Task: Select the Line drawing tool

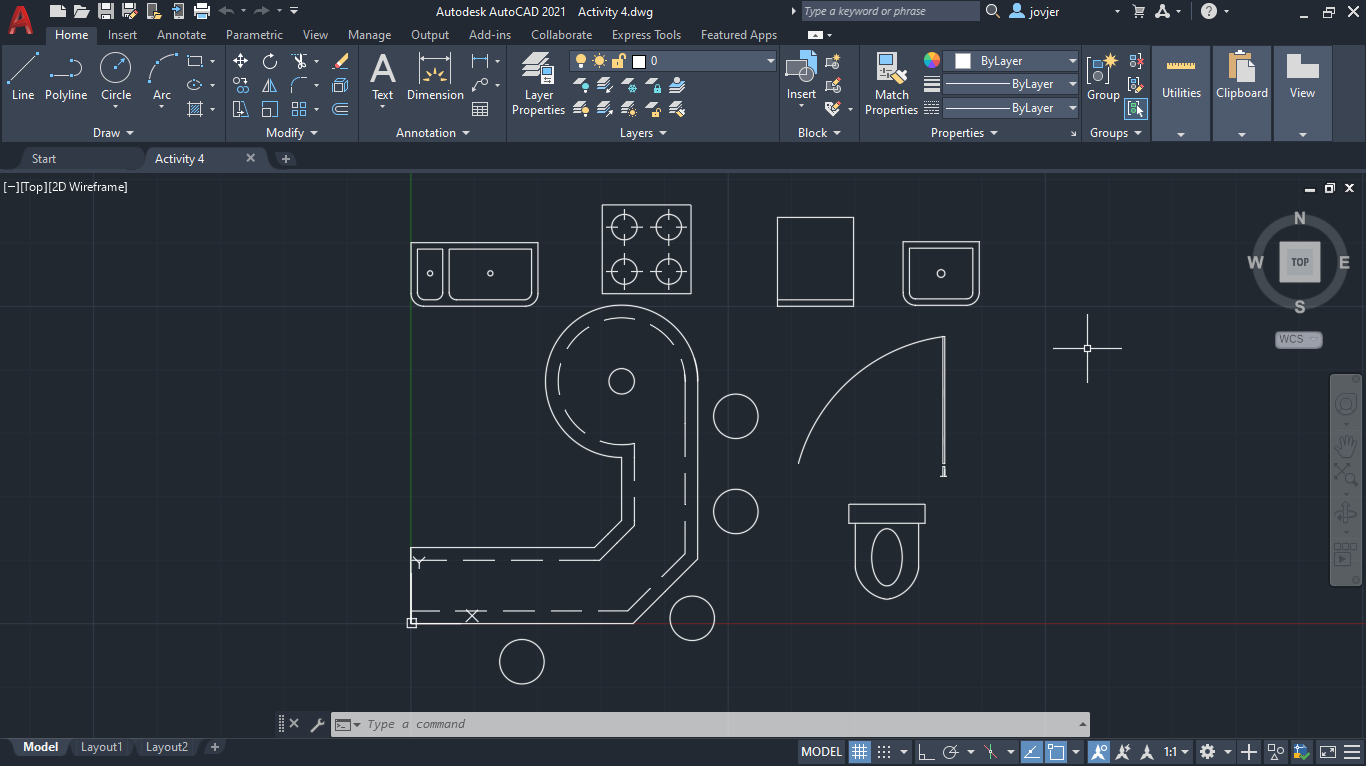Action: (x=23, y=78)
